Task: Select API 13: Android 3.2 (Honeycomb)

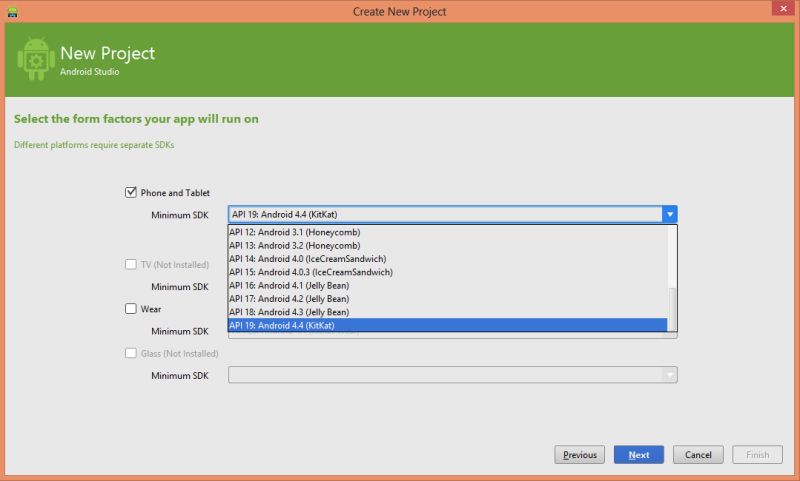Action: [x=447, y=245]
